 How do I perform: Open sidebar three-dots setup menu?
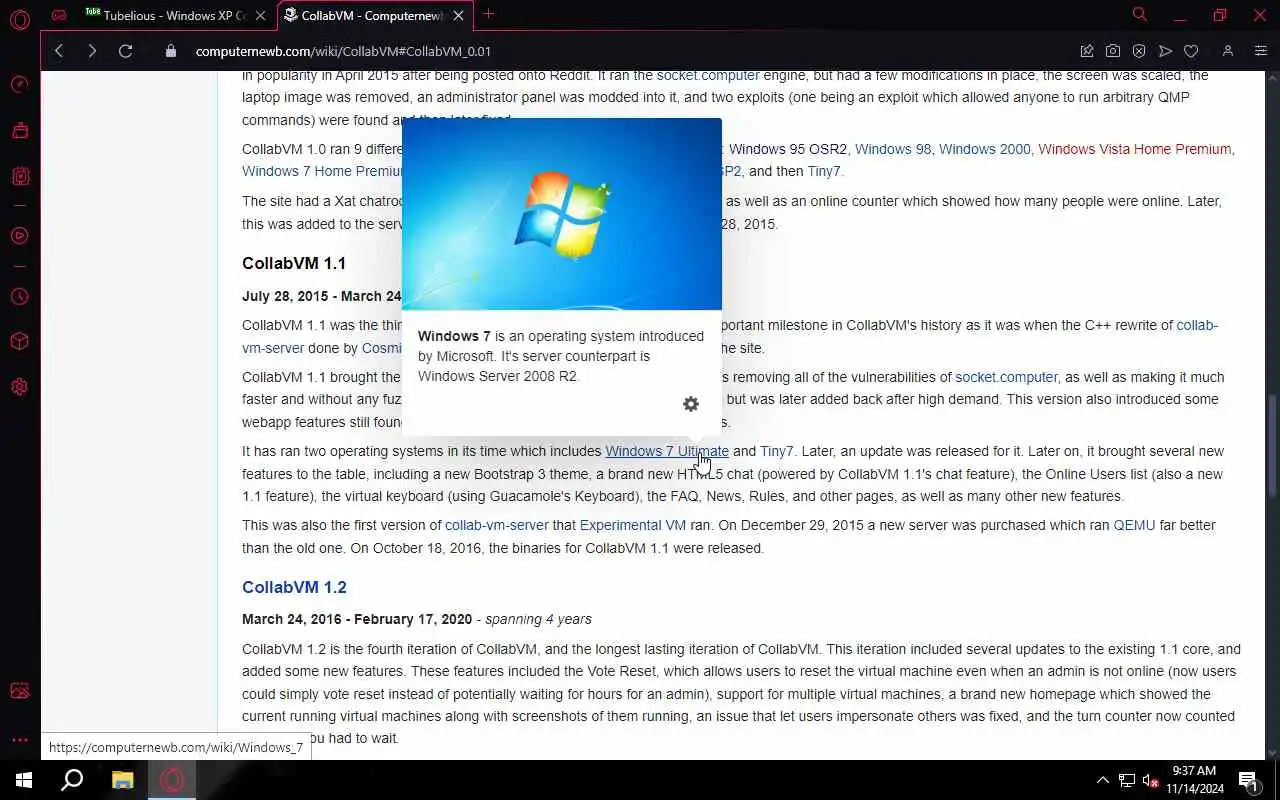tap(19, 740)
